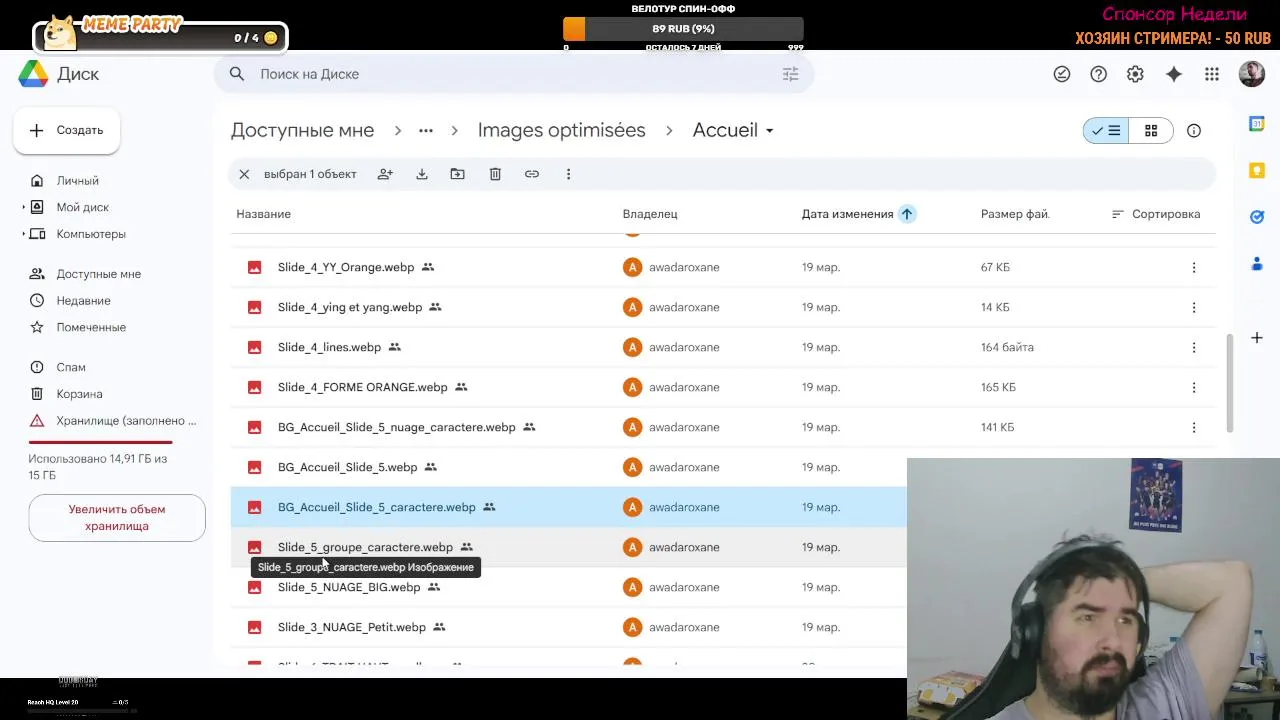Expand Компьютеры tree arrow
Viewport: 1280px width, 720px height.
coord(23,234)
